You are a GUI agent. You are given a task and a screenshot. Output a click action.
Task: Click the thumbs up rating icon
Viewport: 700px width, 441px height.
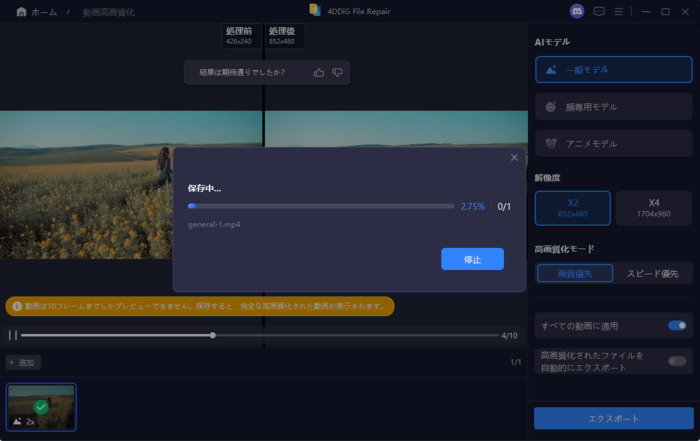coord(319,72)
